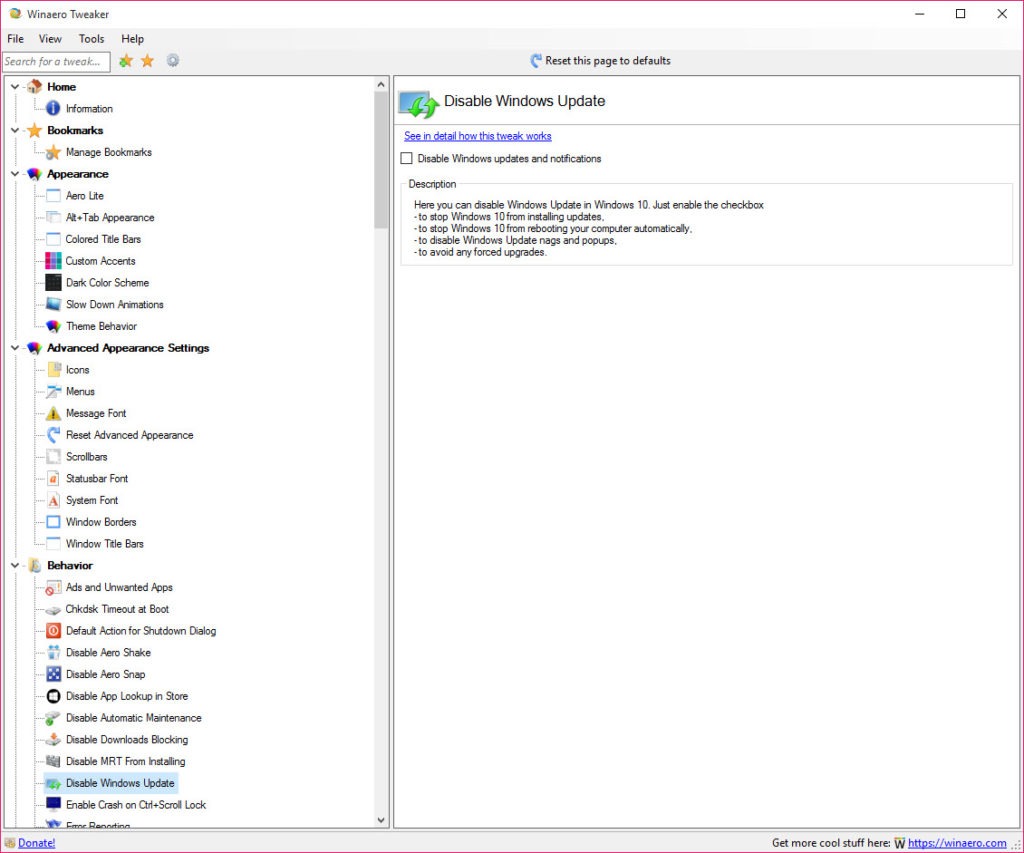Collapse the Behavior tree node
Image resolution: width=1024 pixels, height=853 pixels.
(x=15, y=566)
